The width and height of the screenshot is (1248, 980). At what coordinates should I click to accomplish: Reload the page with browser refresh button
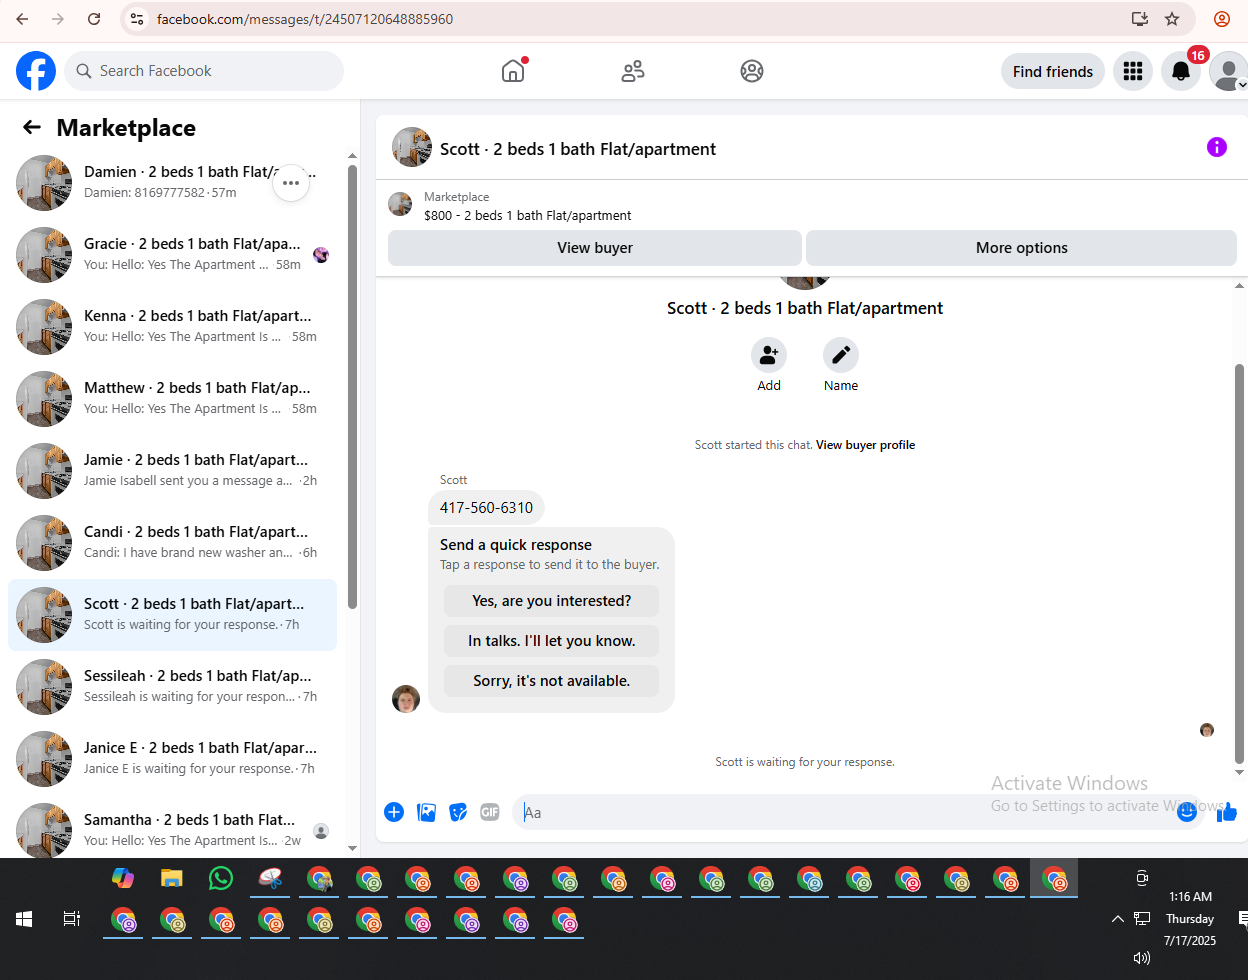point(94,19)
